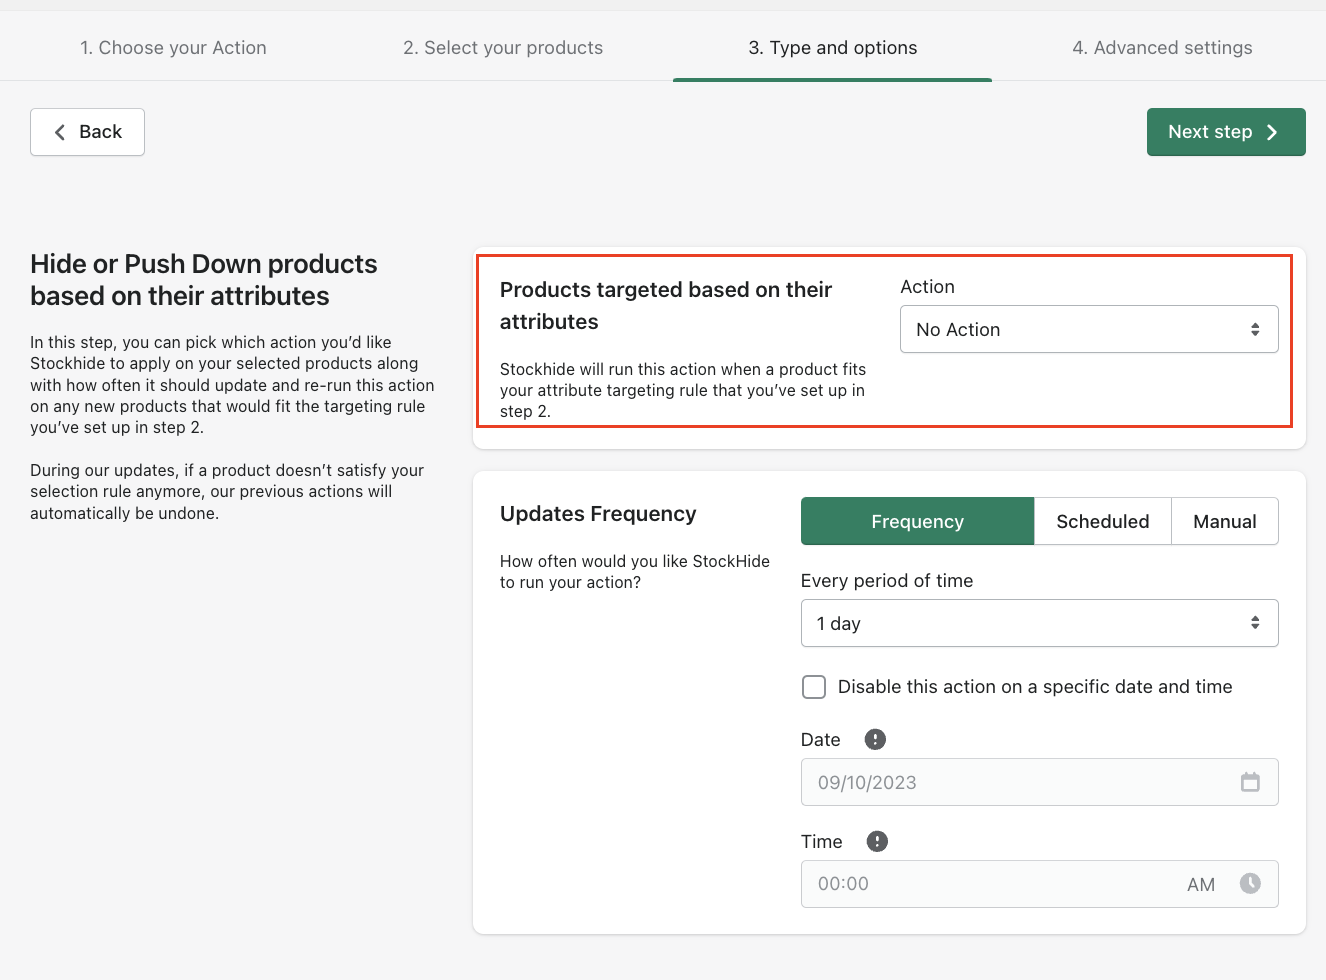The height and width of the screenshot is (980, 1326).
Task: Select the Type and options tab
Action: 832,48
